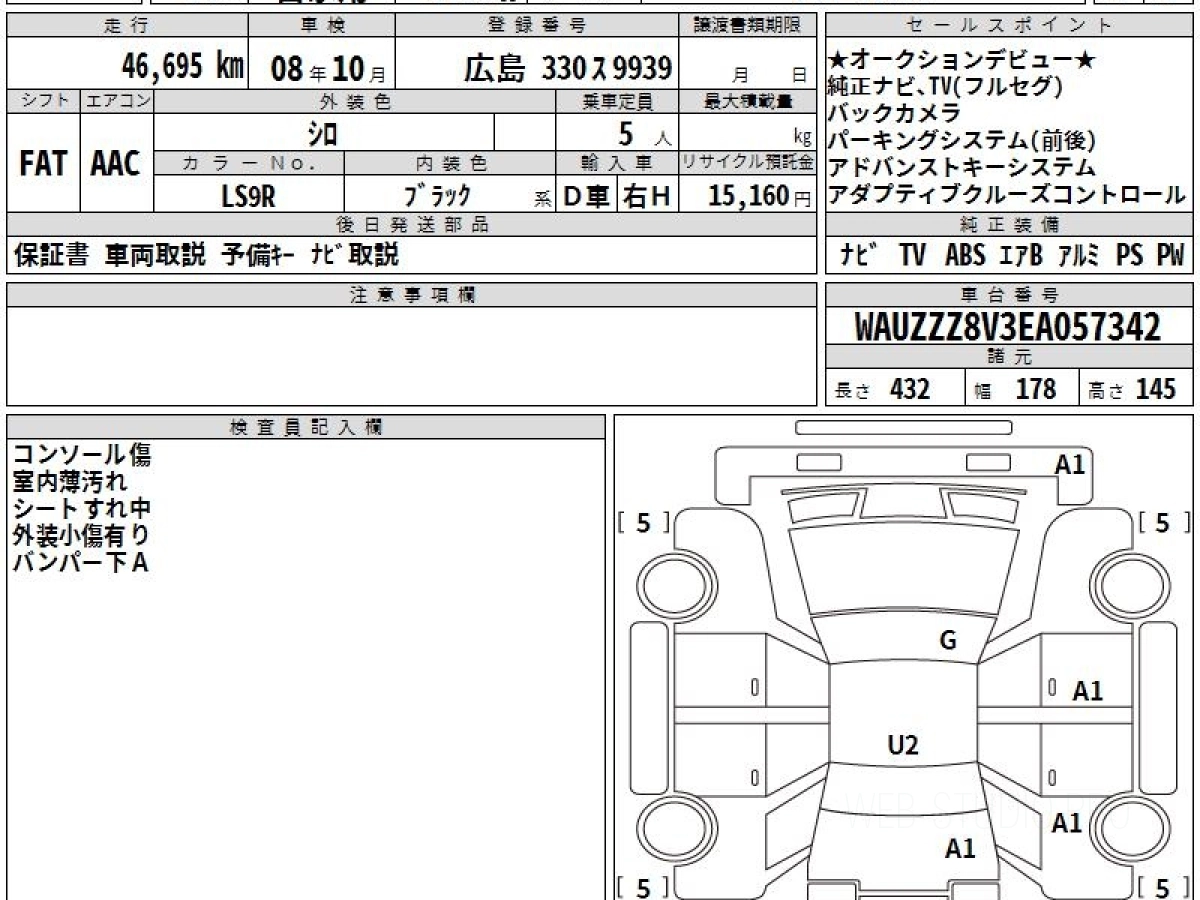Click エアB in 純正装備 row
1200x900 pixels.
(1021, 255)
